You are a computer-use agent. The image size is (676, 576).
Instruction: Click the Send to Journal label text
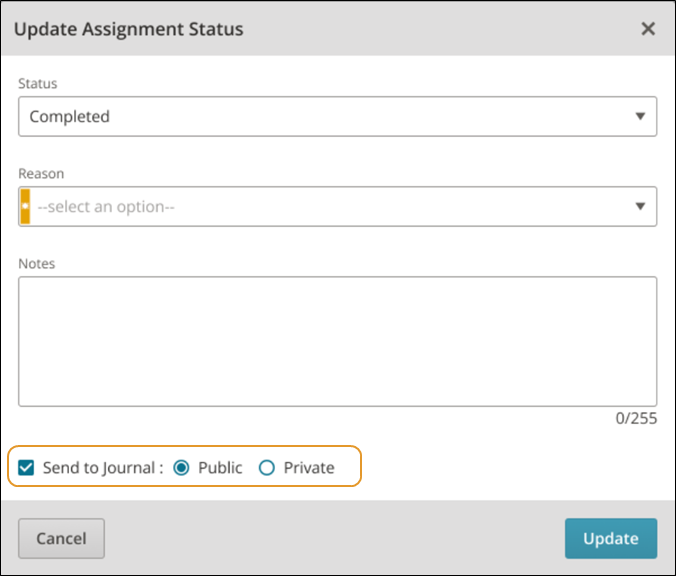pyautogui.click(x=103, y=468)
